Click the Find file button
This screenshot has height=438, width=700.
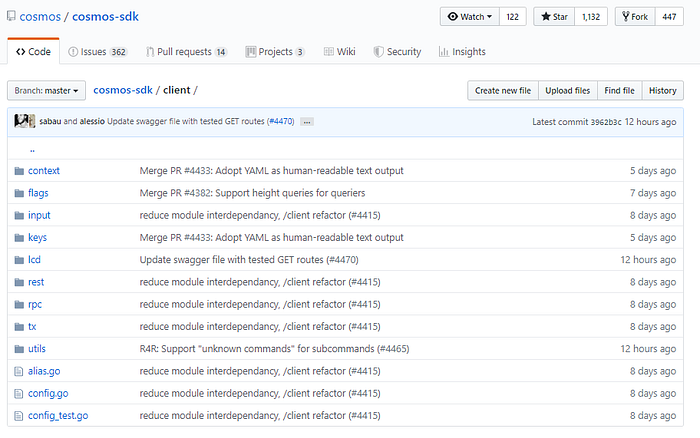620,91
